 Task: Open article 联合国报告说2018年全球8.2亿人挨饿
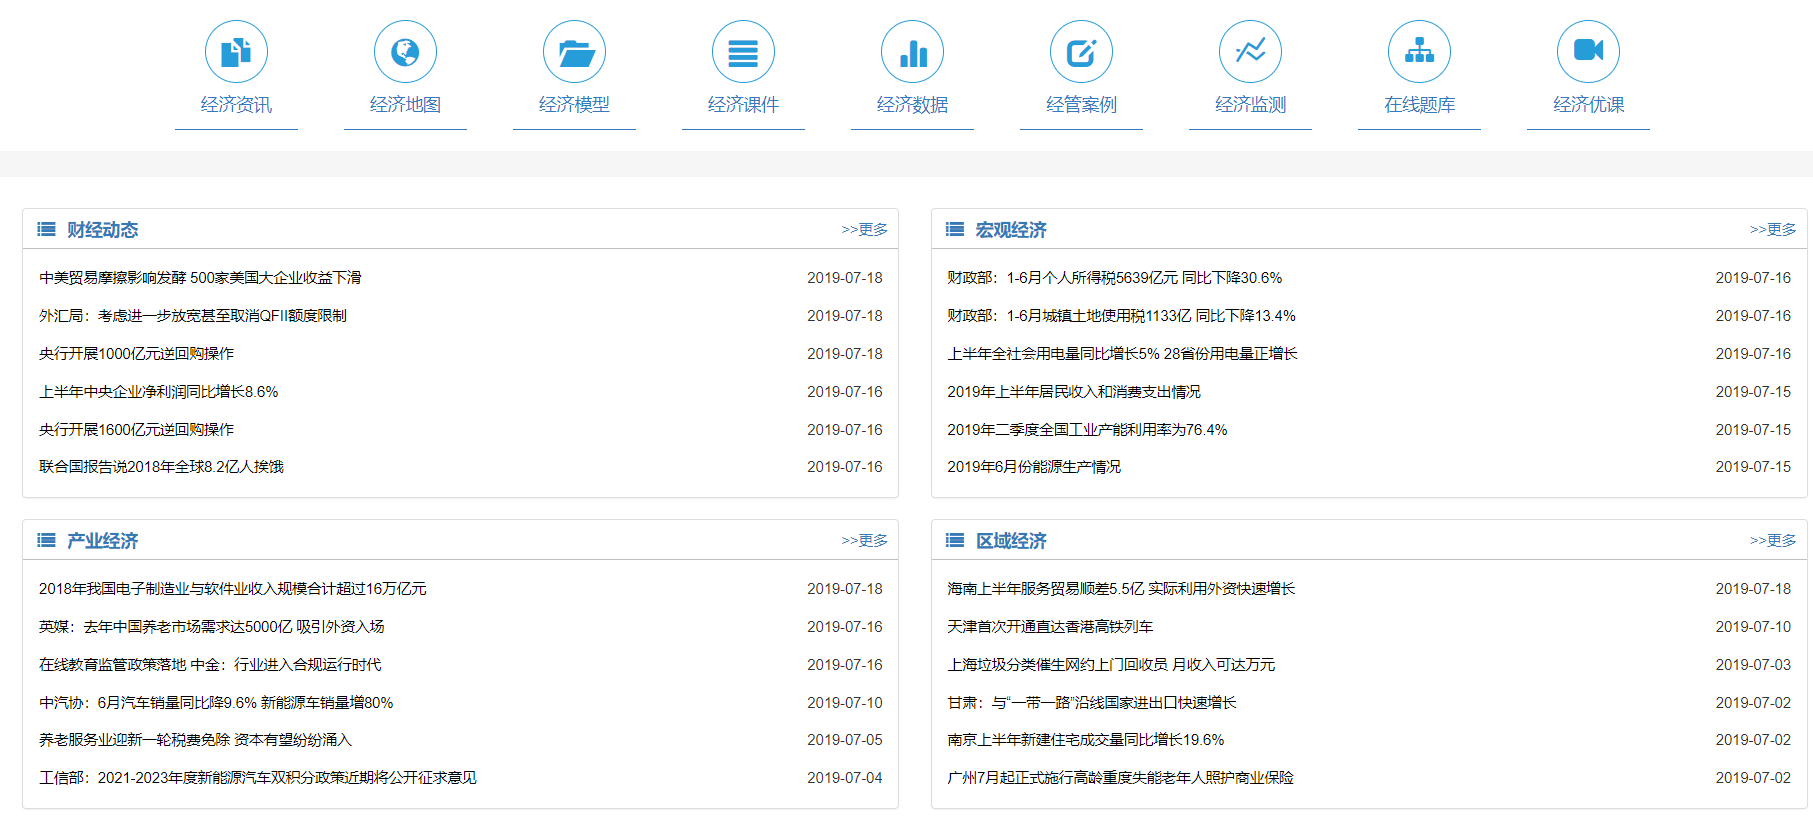click(161, 467)
